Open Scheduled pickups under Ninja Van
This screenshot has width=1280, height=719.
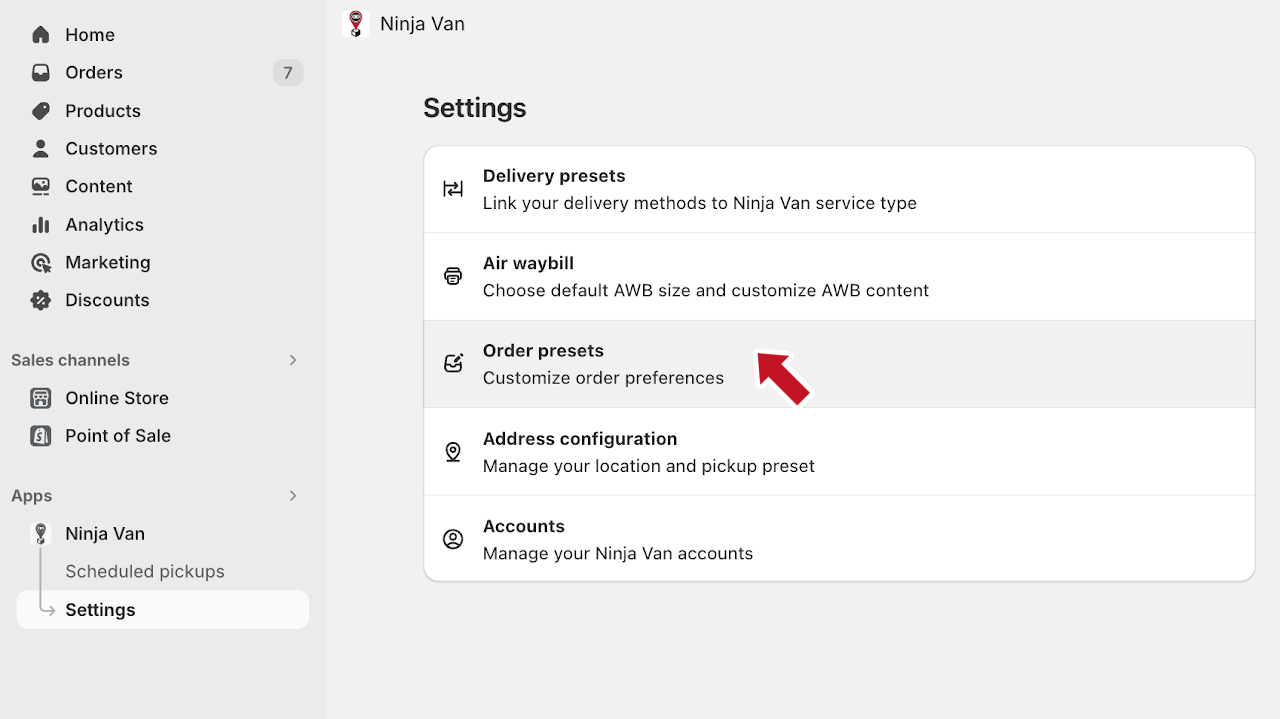[x=145, y=572]
